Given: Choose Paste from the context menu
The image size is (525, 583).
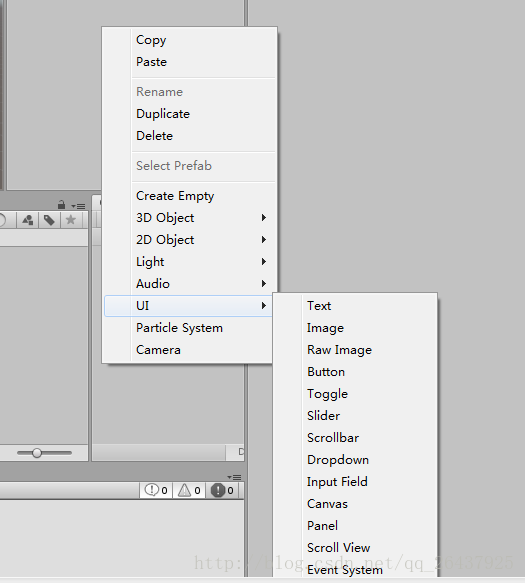Looking at the screenshot, I should tap(190, 62).
